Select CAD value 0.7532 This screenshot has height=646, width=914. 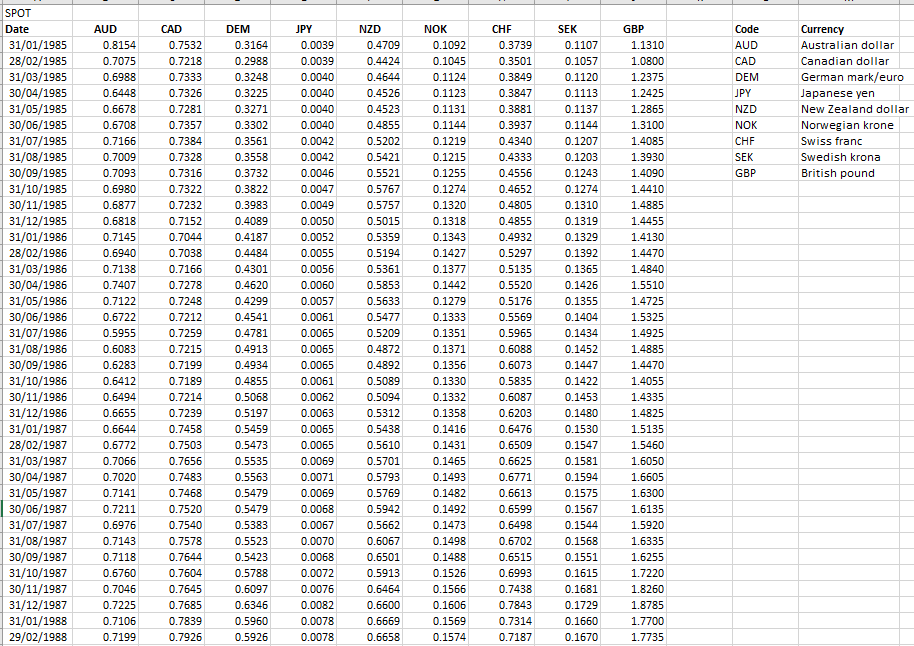171,45
